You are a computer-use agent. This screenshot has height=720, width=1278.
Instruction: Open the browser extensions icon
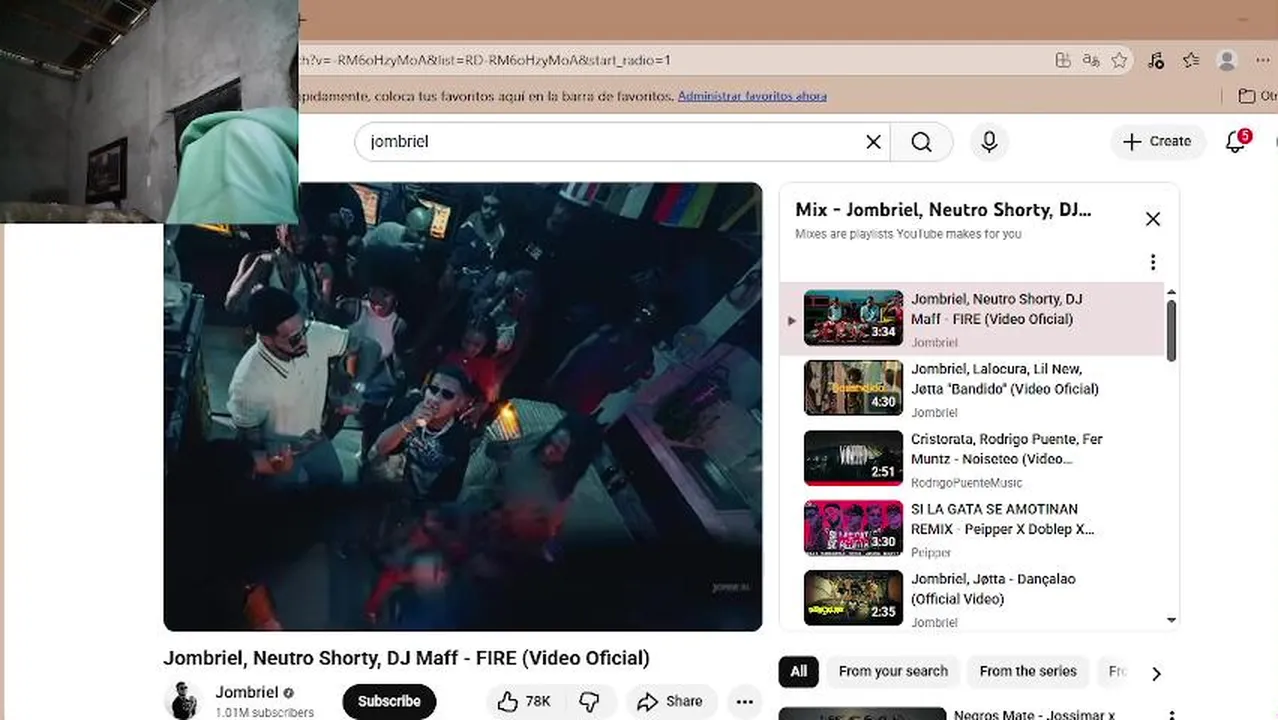[x=1155, y=61]
